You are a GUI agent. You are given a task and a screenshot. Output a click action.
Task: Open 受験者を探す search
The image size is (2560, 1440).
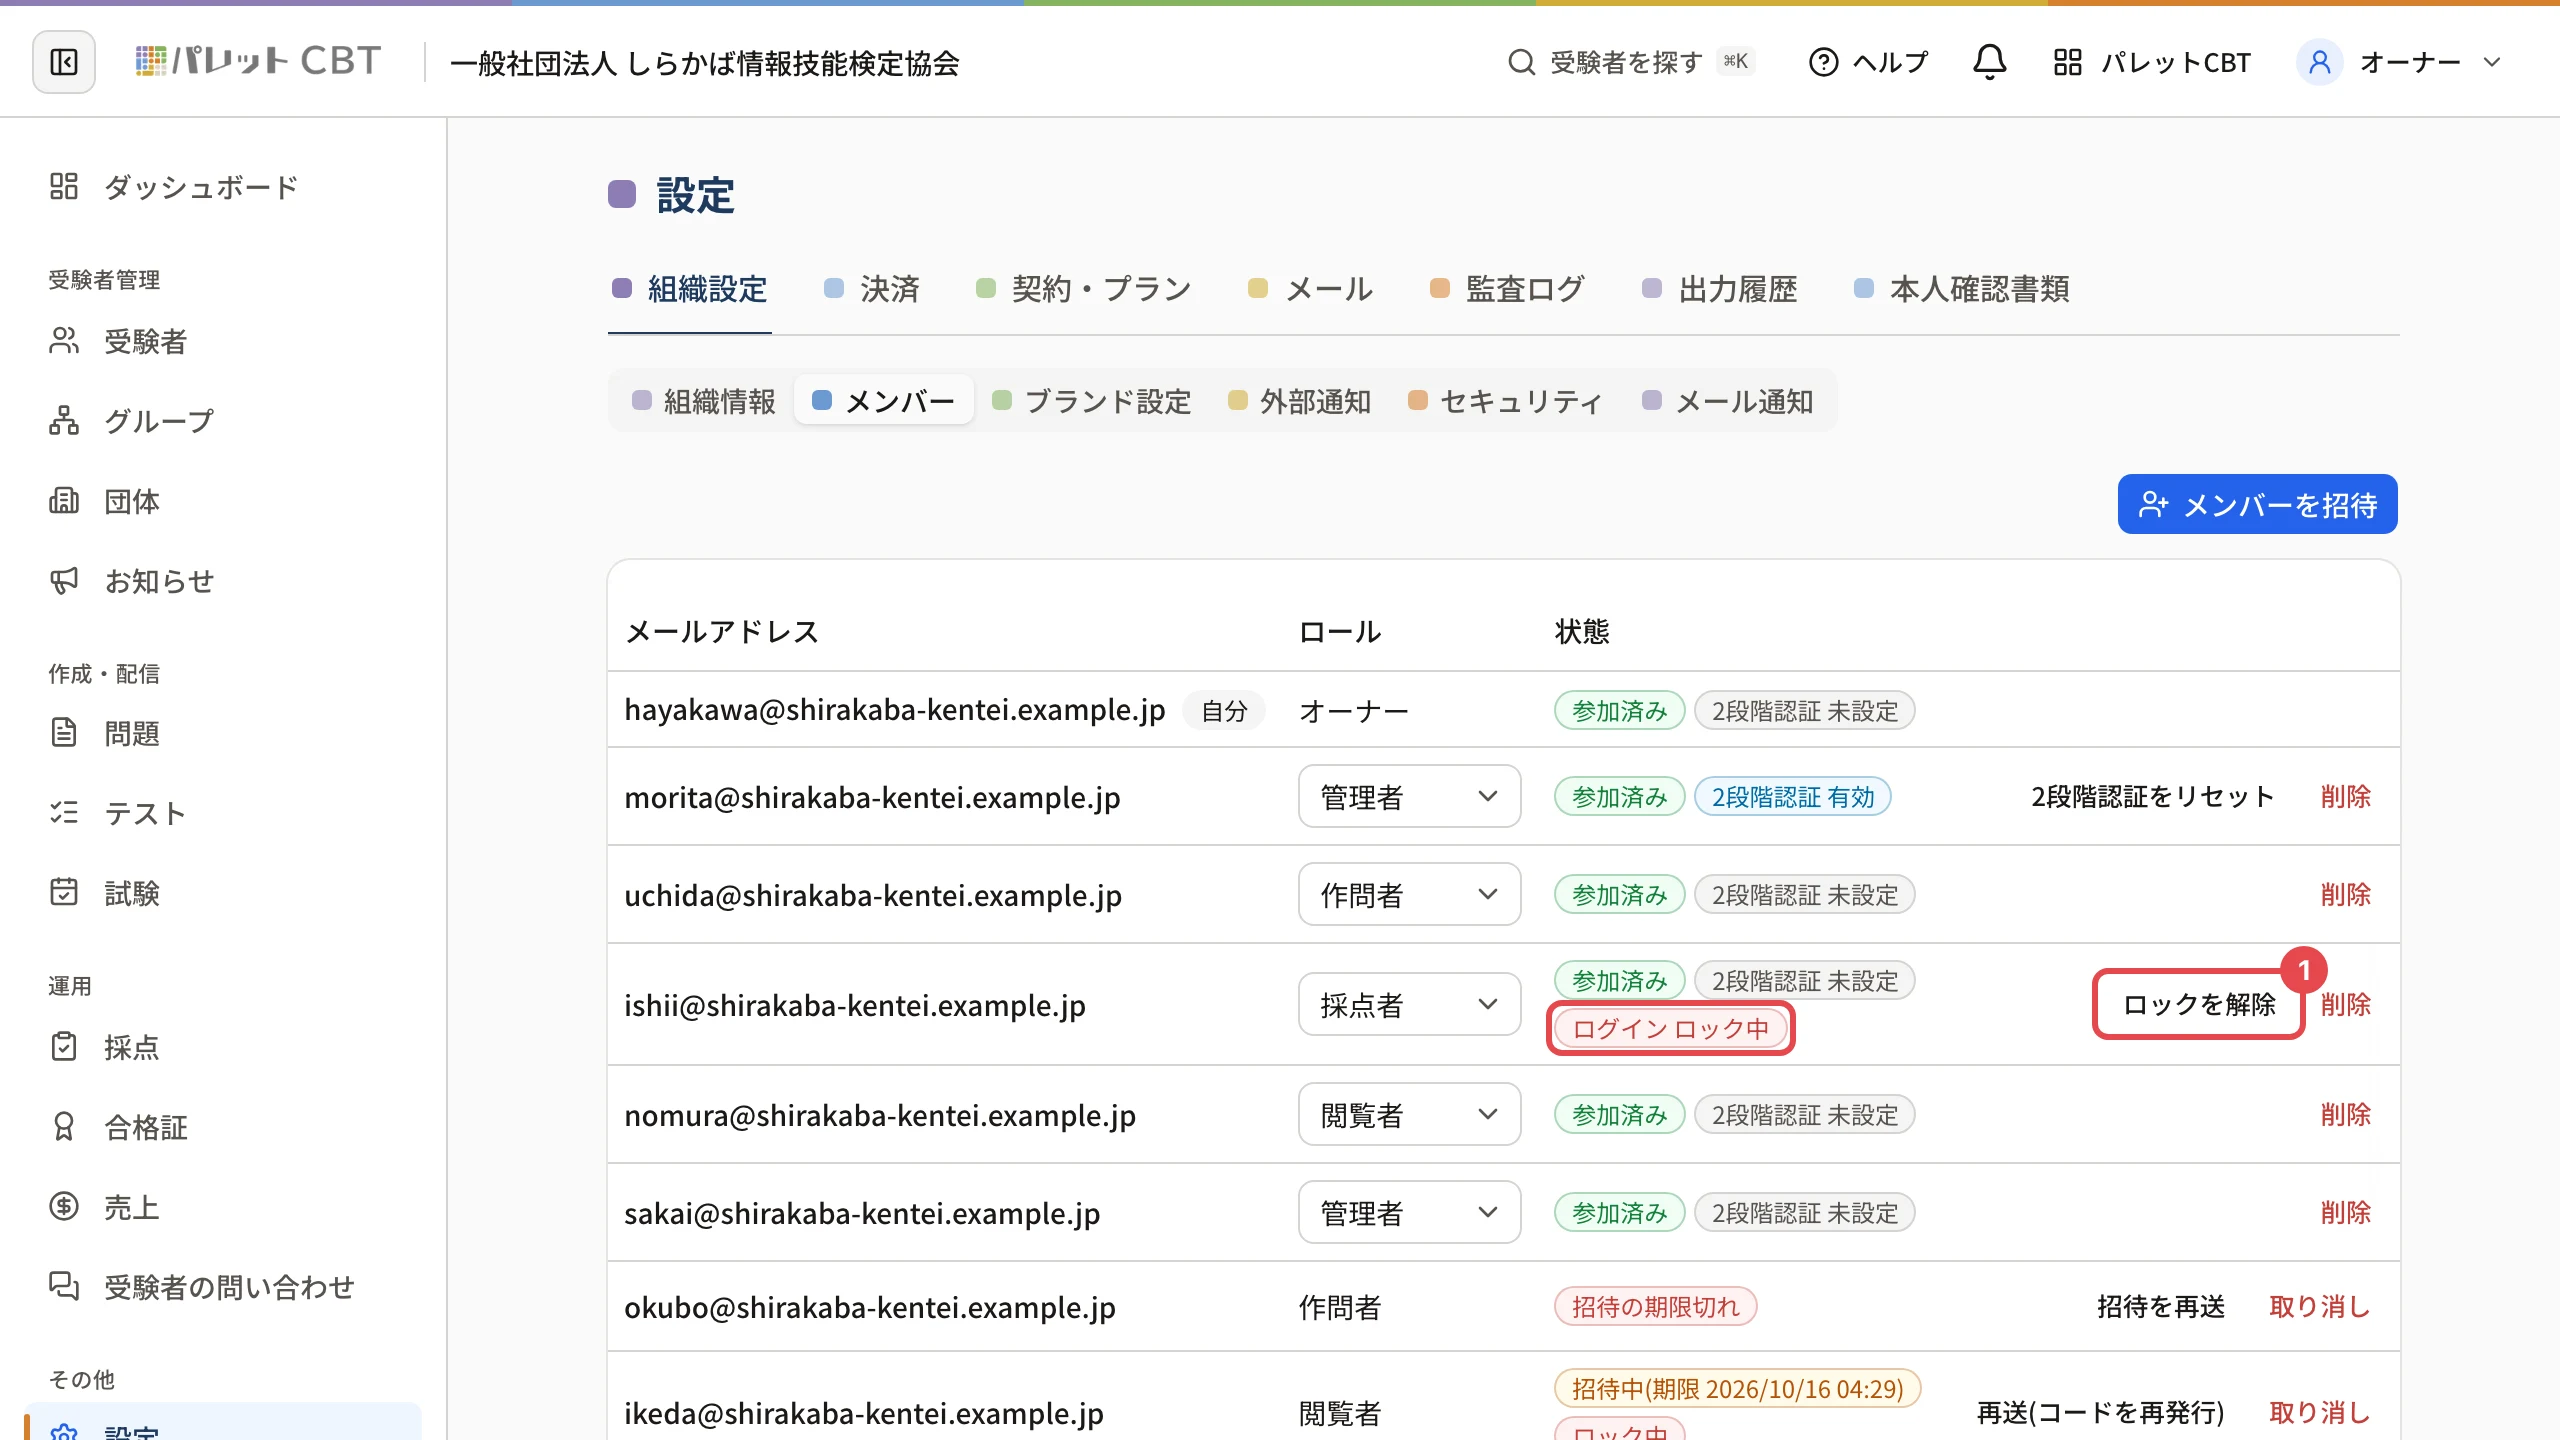click(1631, 62)
